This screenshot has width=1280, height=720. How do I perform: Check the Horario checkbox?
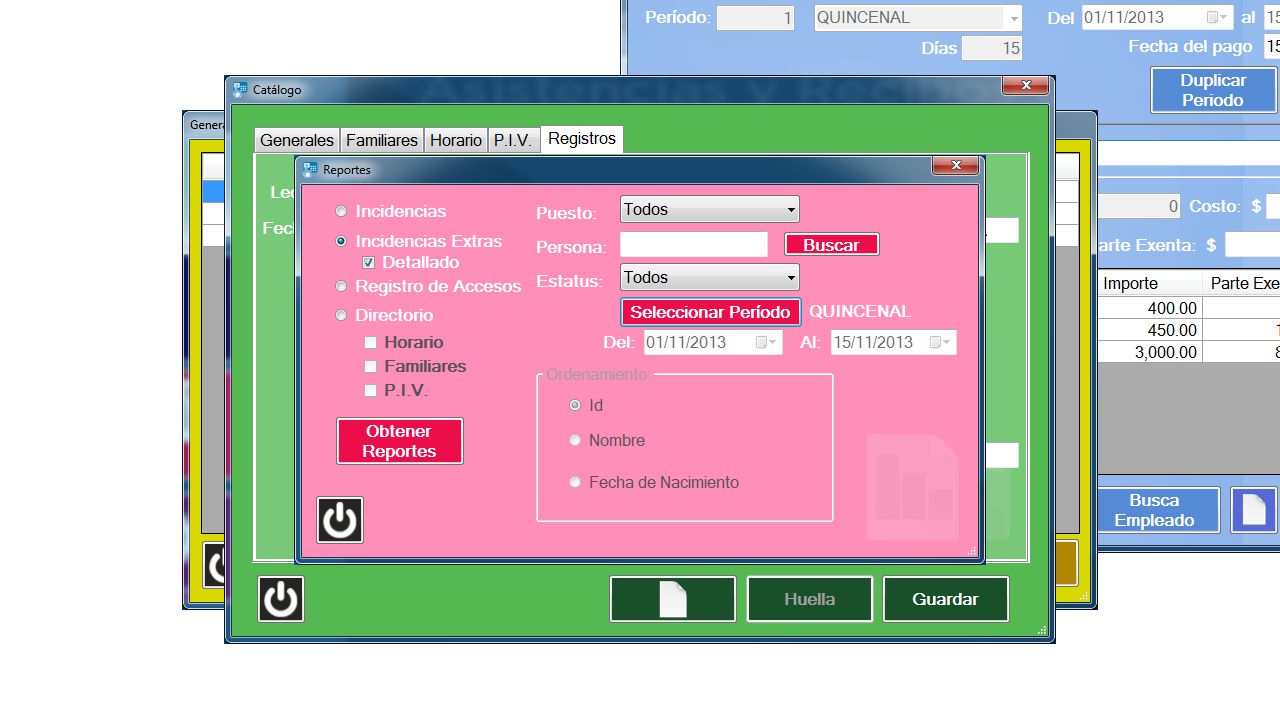tap(371, 342)
